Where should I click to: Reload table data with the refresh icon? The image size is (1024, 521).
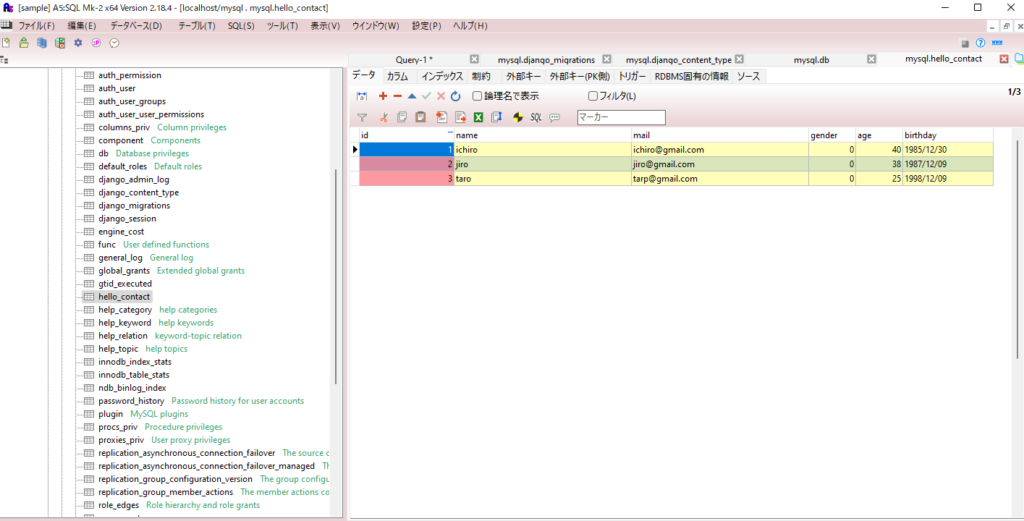click(x=456, y=96)
